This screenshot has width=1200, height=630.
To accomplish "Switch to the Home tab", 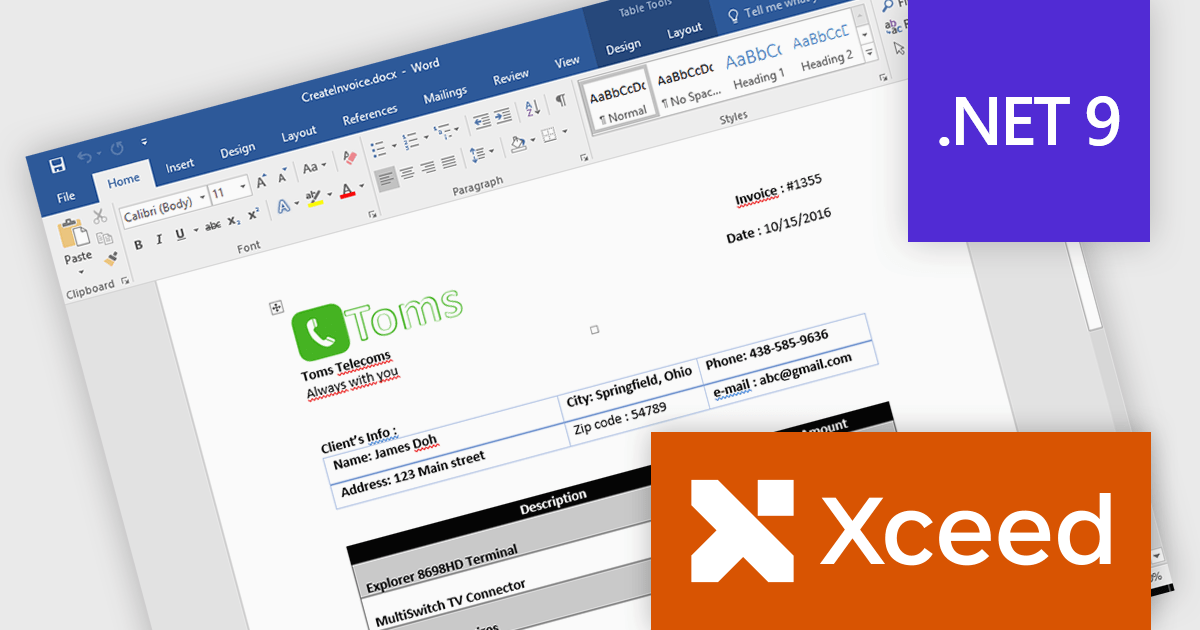I will 124,181.
